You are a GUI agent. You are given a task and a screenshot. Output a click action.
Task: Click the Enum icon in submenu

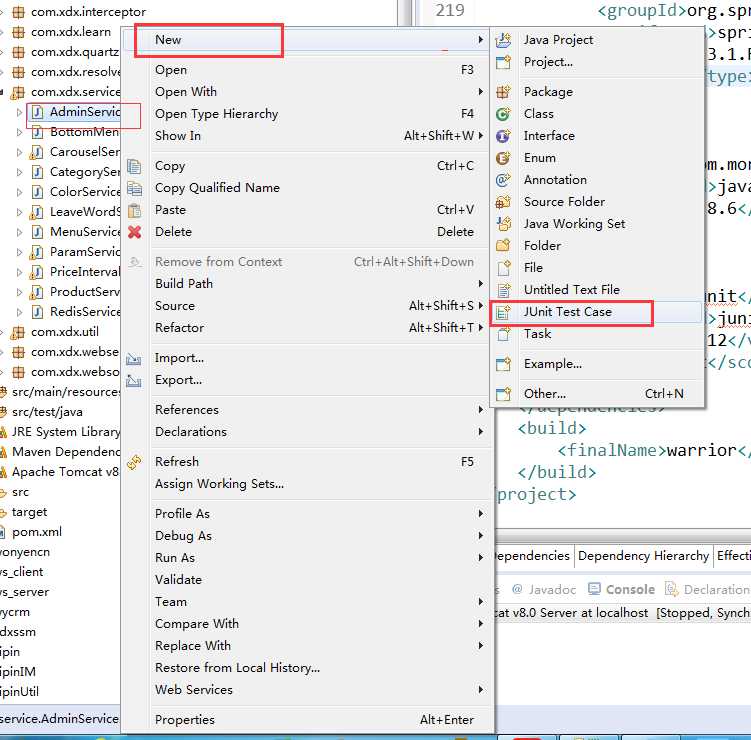pyautogui.click(x=503, y=158)
